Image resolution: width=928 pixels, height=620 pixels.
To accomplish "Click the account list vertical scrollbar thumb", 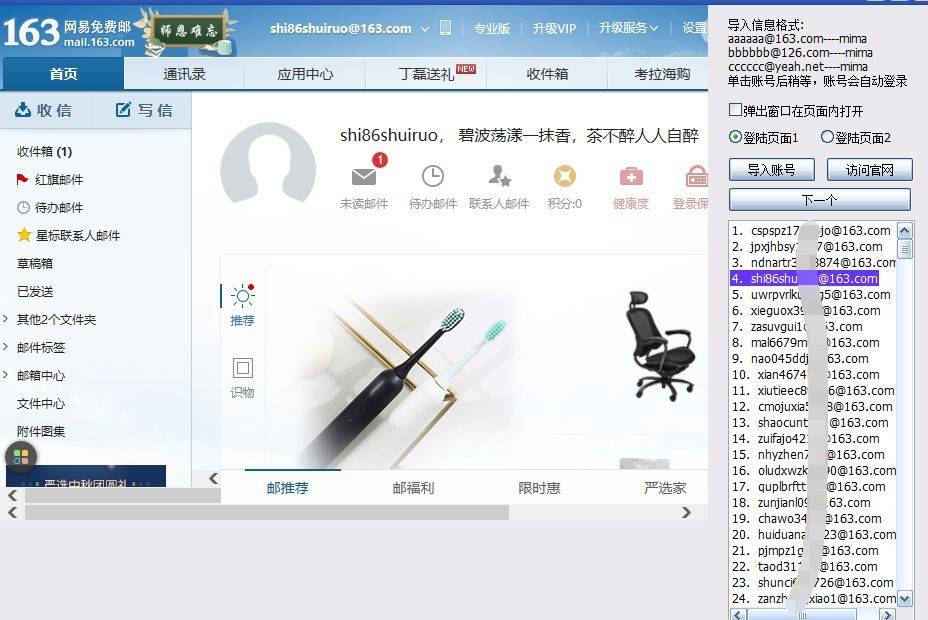I will 904,249.
